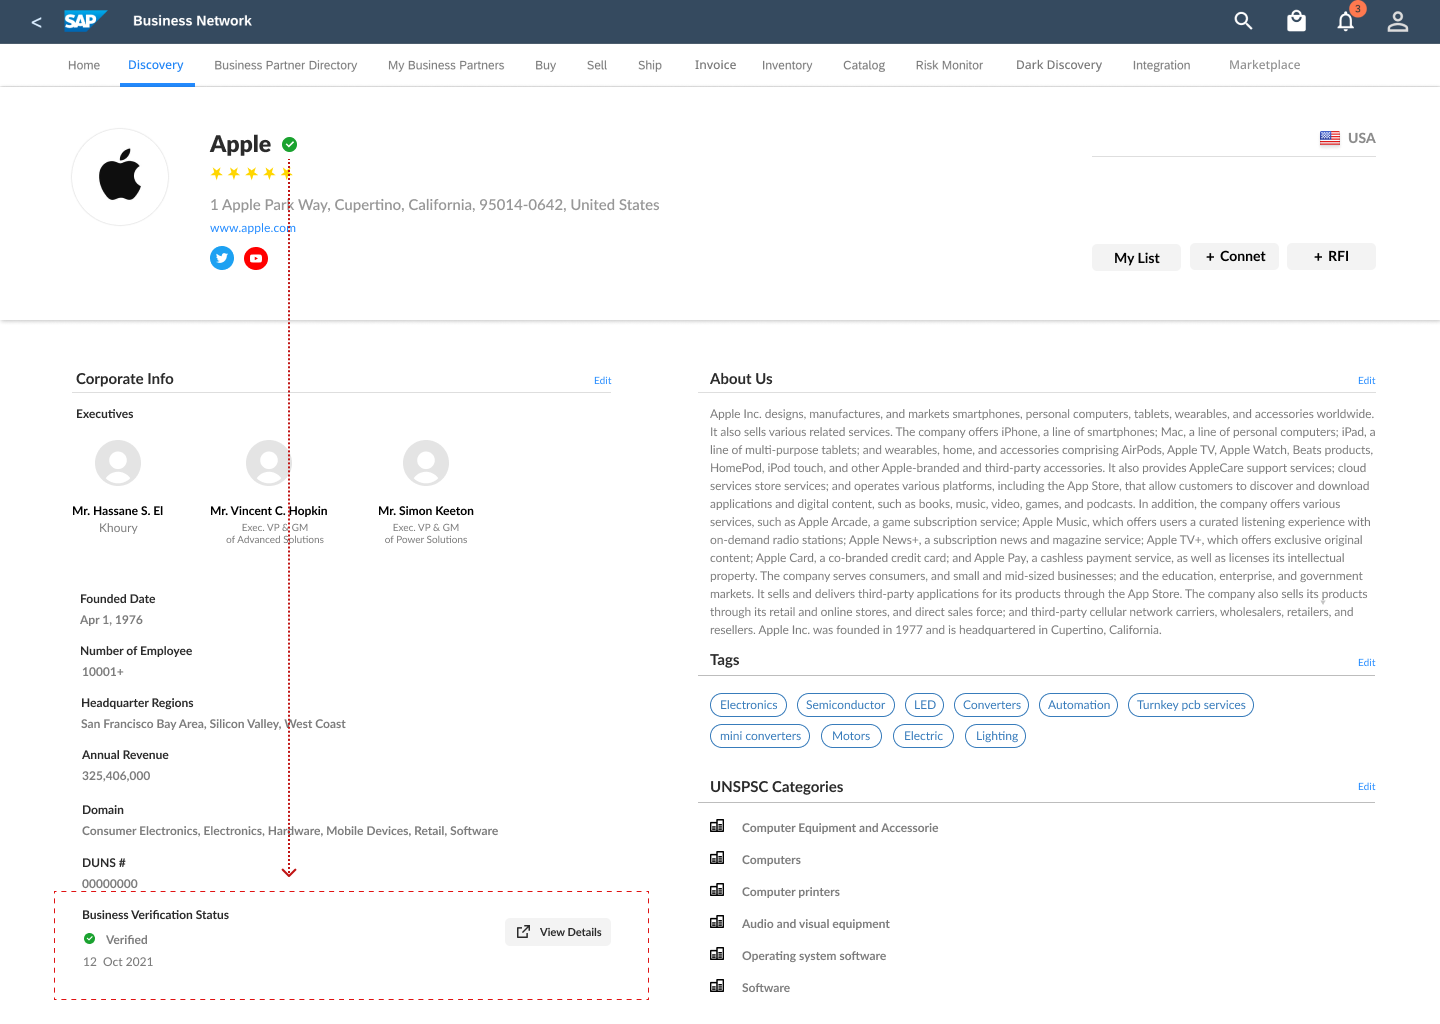Viewport: 1440px width, 1024px height.
Task: Select the Automation tag
Action: click(1079, 705)
